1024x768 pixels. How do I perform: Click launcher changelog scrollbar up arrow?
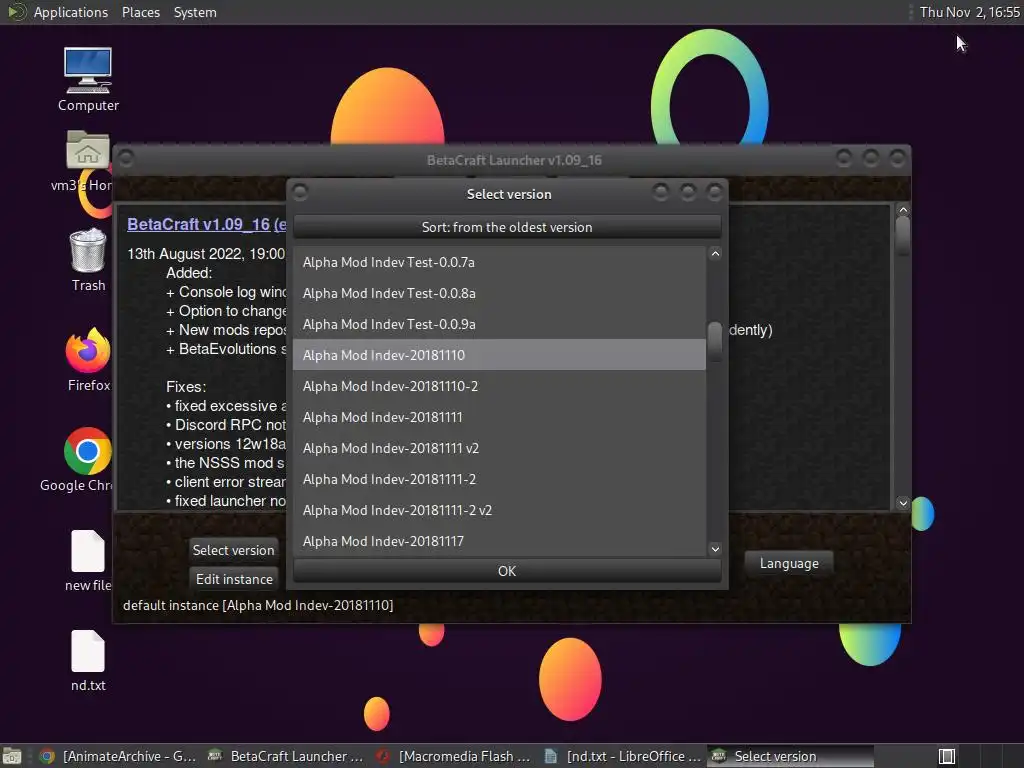pos(903,210)
